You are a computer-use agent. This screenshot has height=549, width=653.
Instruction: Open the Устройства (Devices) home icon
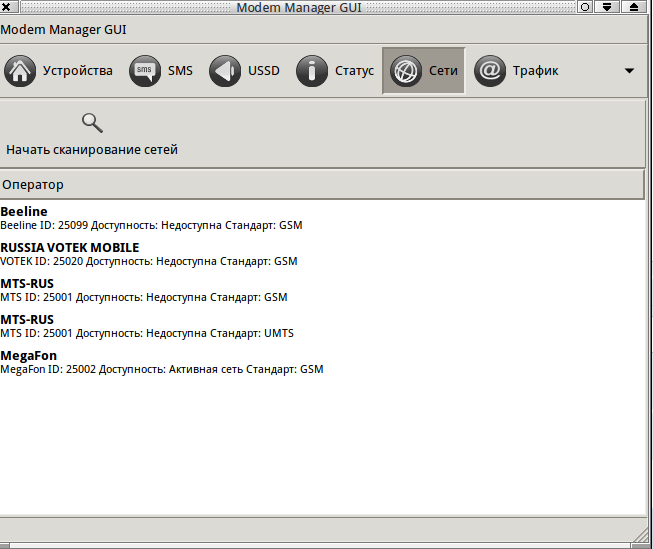point(20,71)
